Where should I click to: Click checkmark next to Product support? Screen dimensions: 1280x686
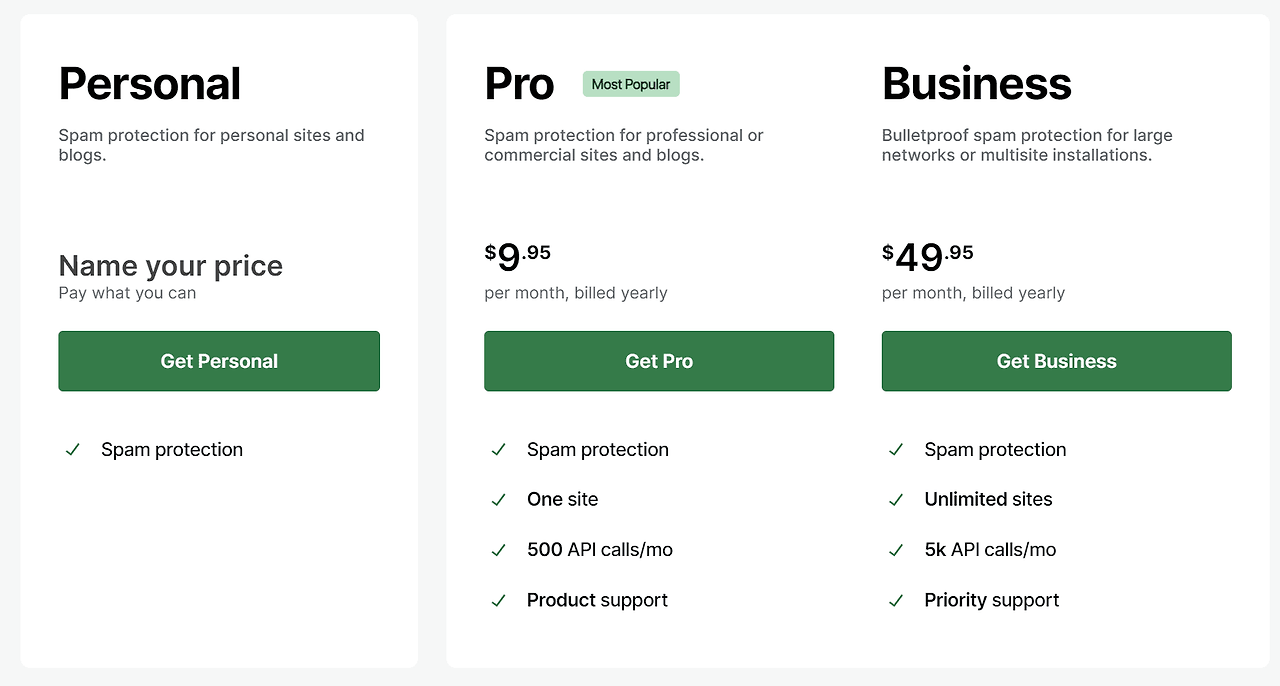(499, 601)
